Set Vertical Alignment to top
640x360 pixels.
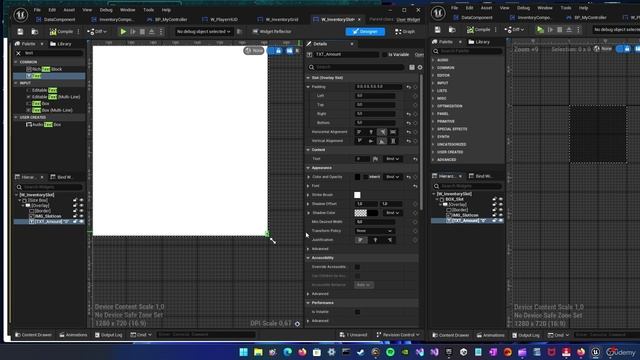359,141
